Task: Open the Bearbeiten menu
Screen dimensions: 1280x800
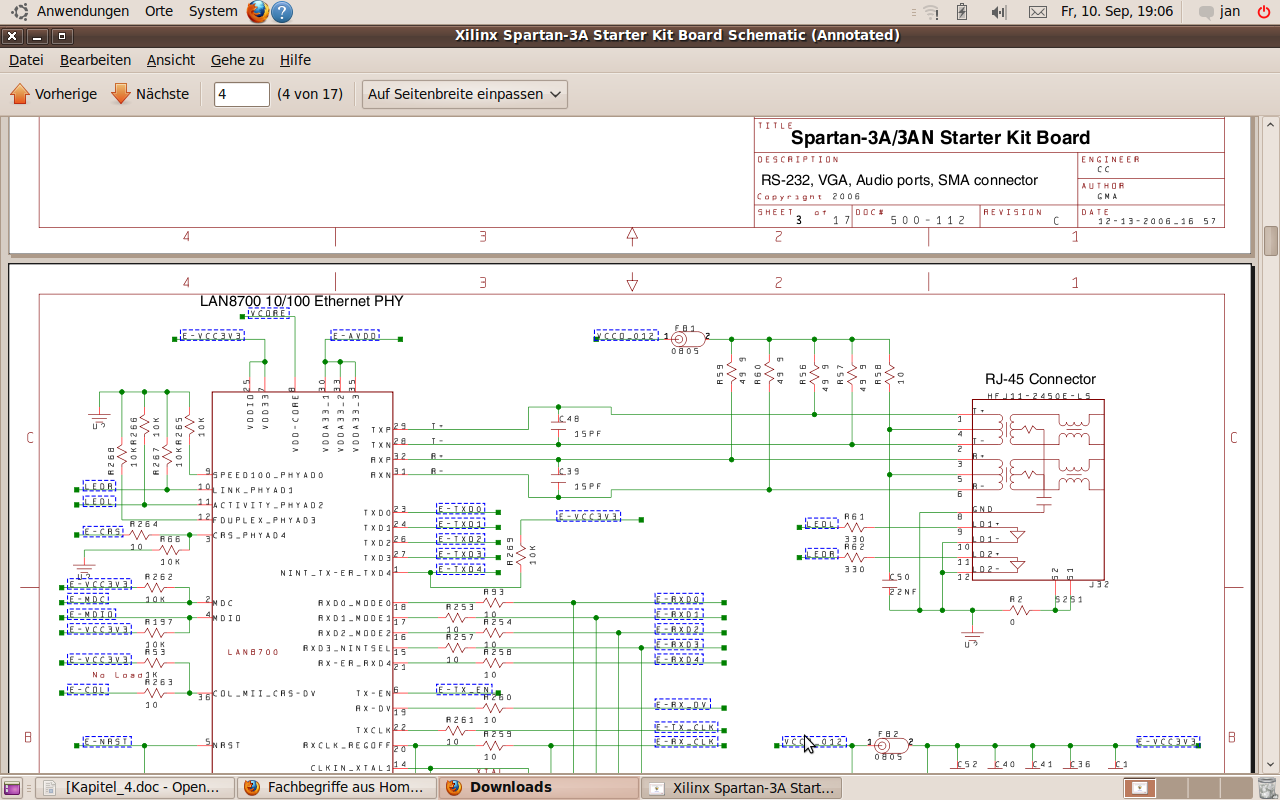Action: [95, 60]
